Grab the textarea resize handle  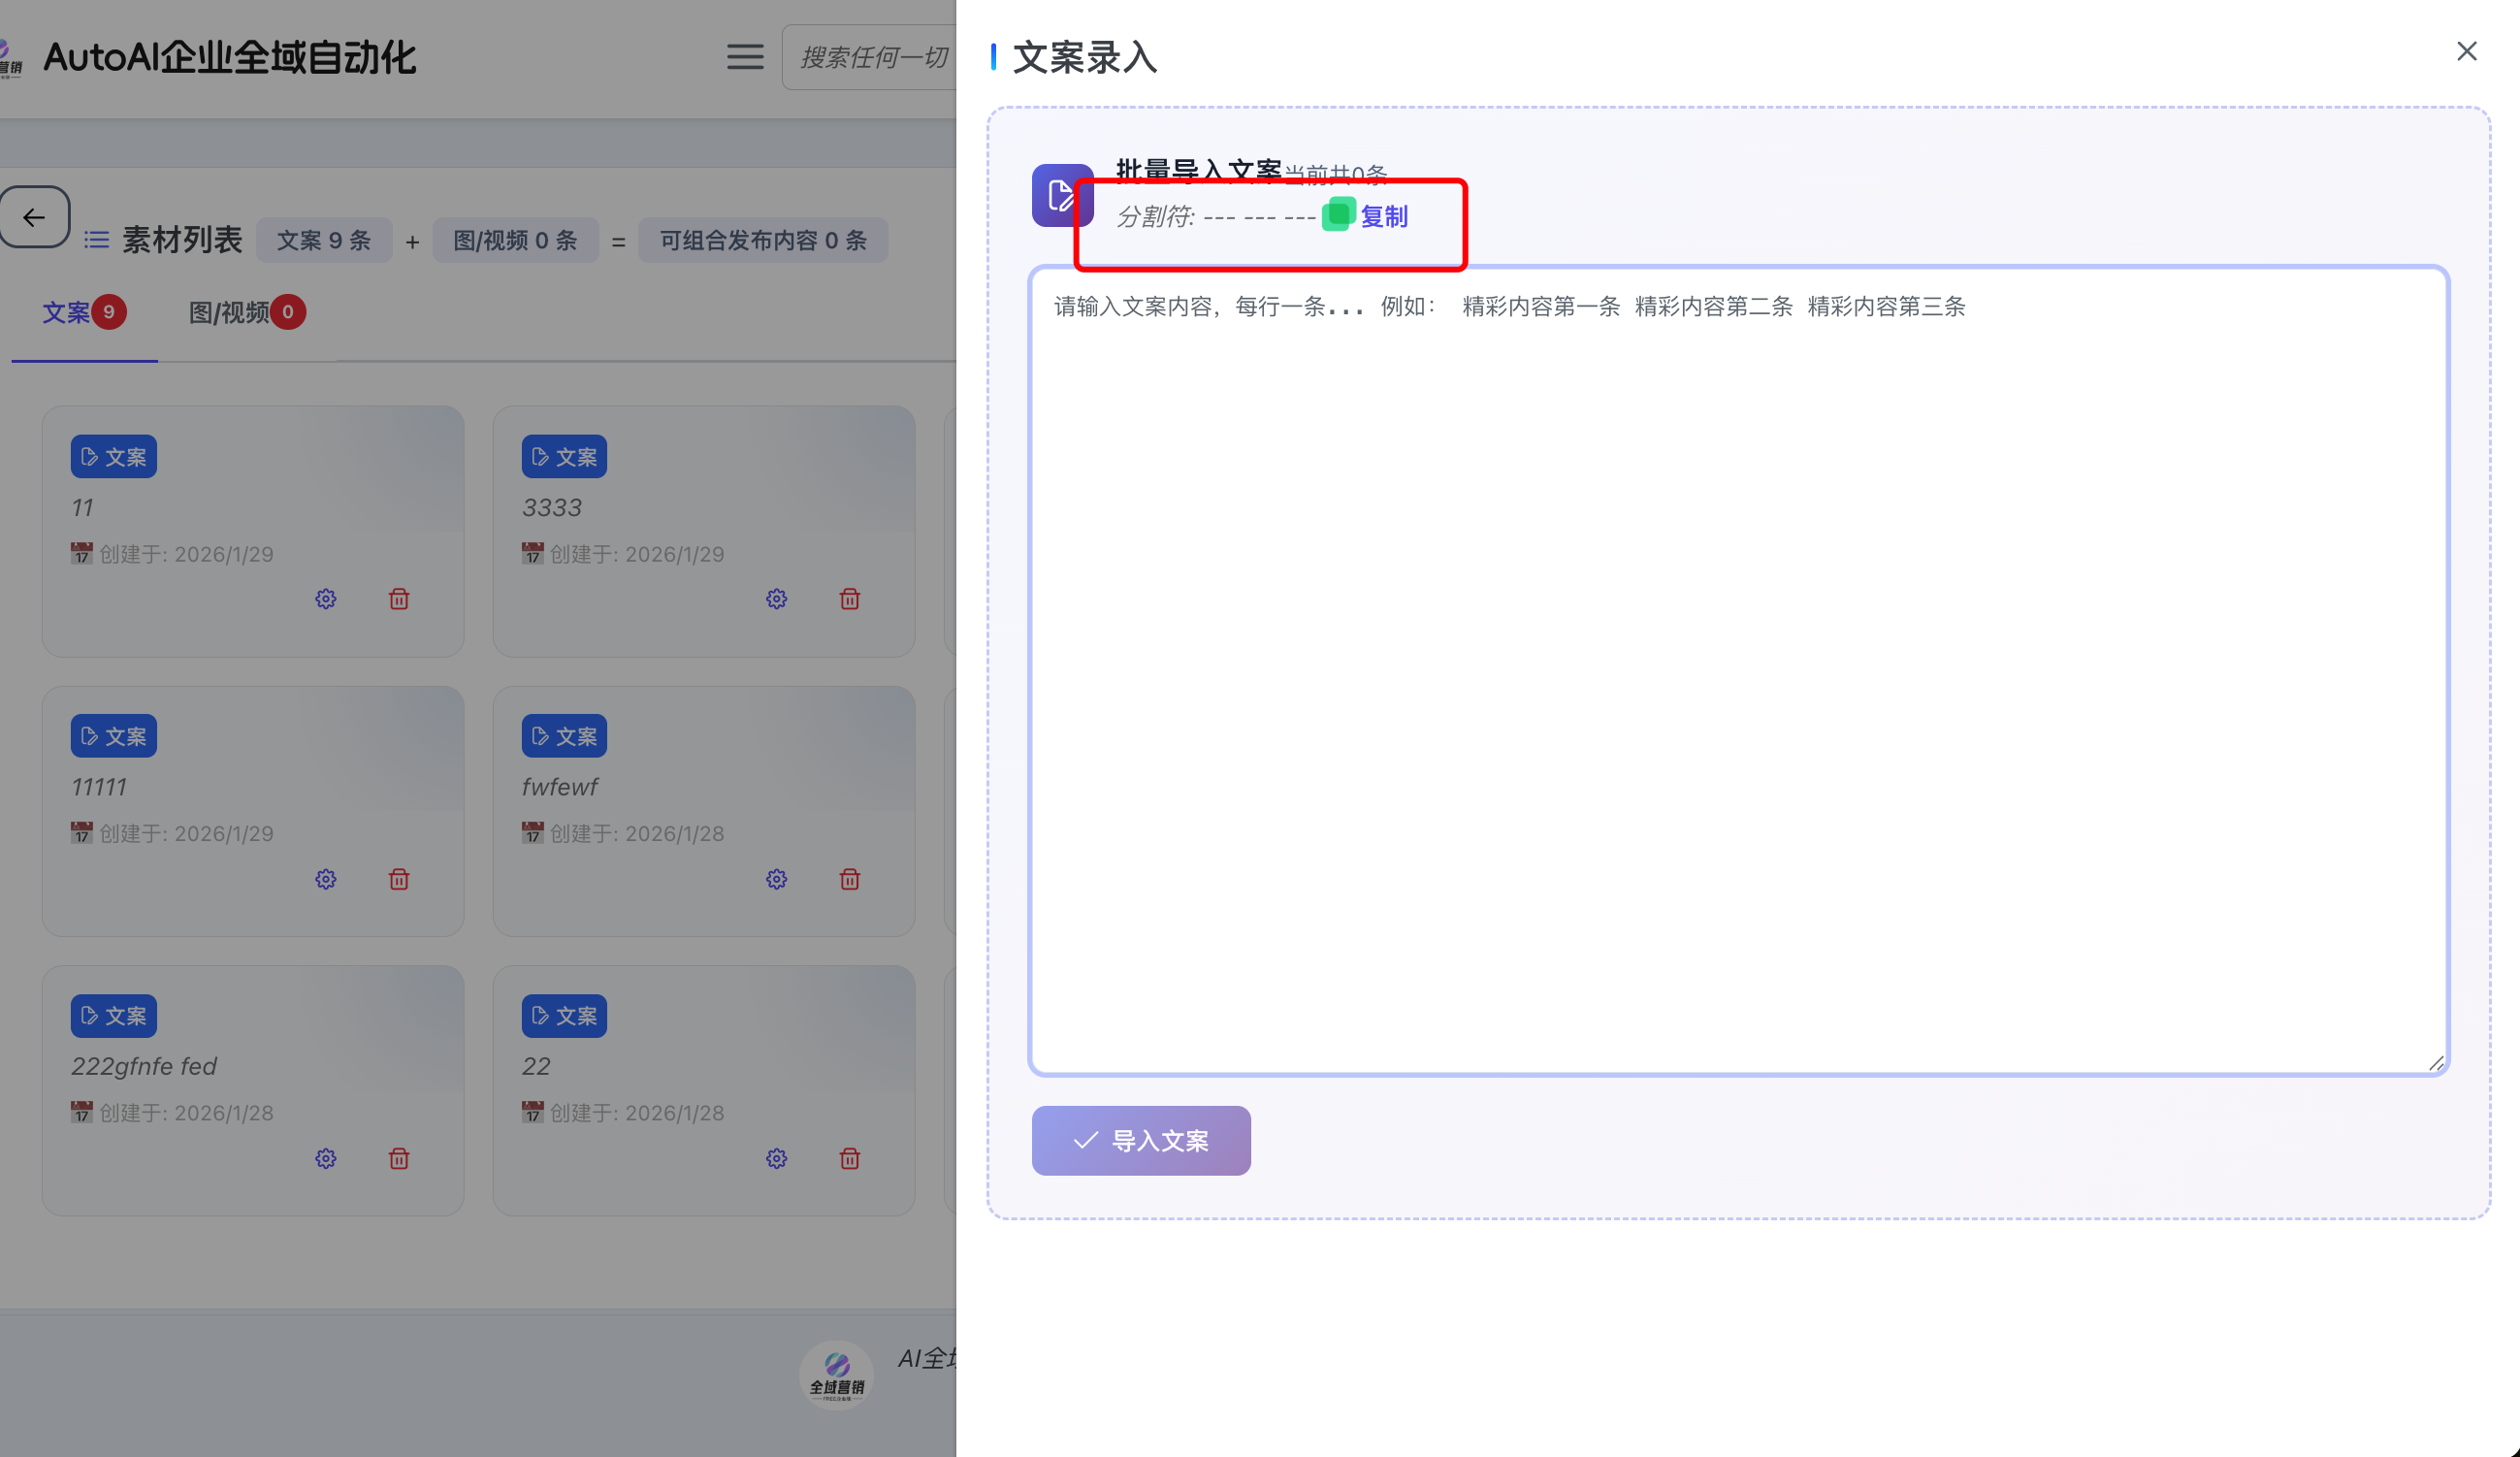[x=2436, y=1063]
